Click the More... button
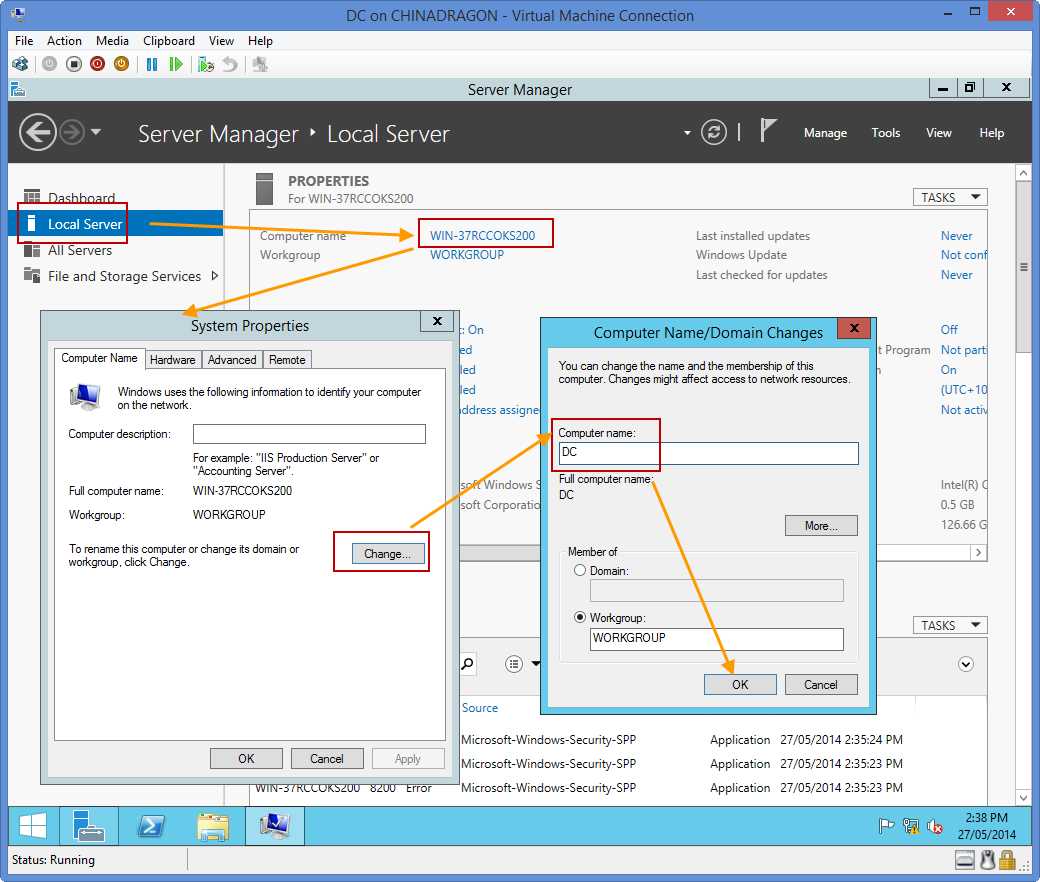 pyautogui.click(x=821, y=525)
